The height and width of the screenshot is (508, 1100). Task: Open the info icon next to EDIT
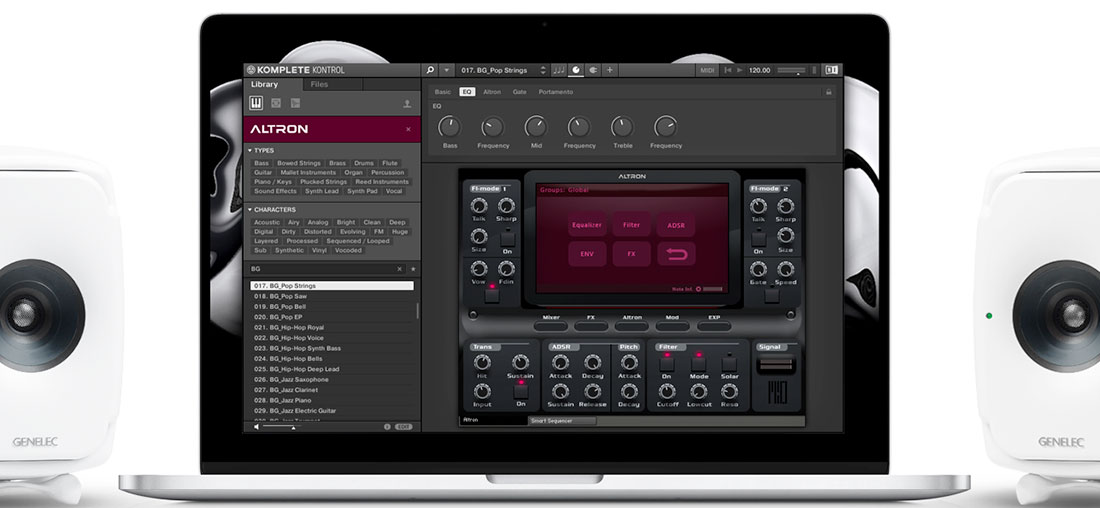click(x=387, y=427)
